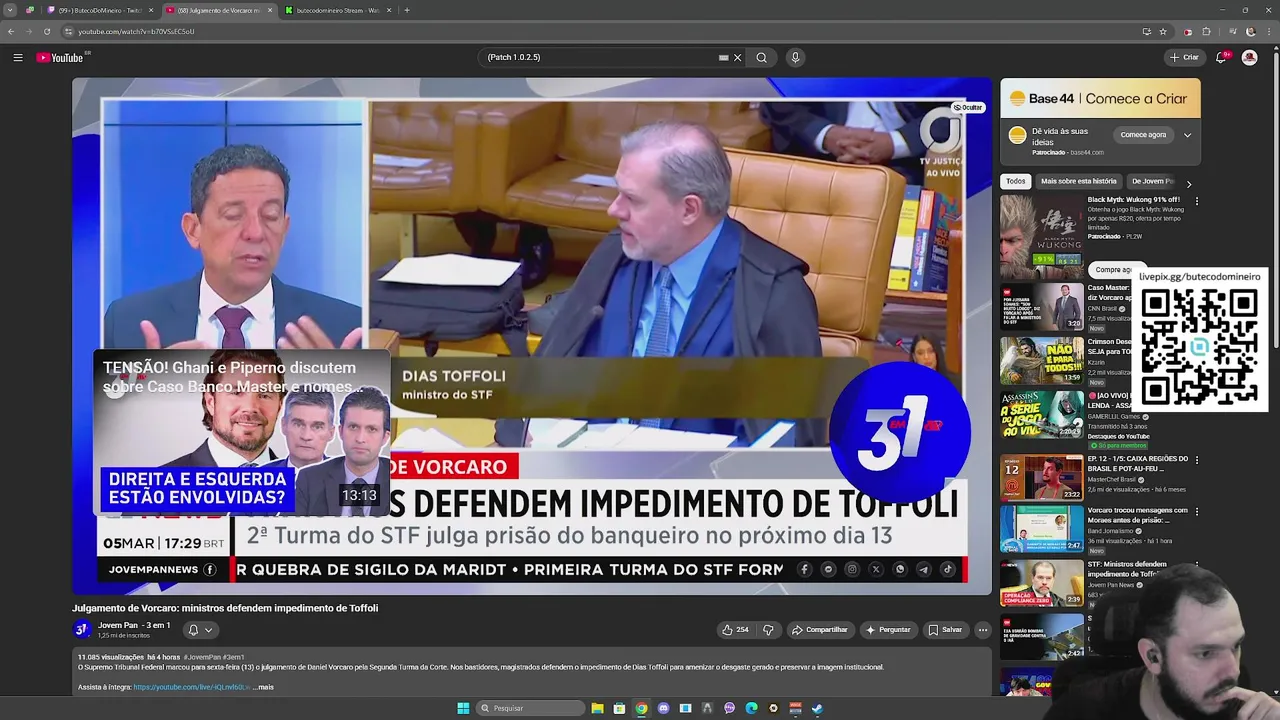Image resolution: width=1280 pixels, height=720 pixels.
Task: Select the De Jovem Pan chip
Action: click(1152, 181)
